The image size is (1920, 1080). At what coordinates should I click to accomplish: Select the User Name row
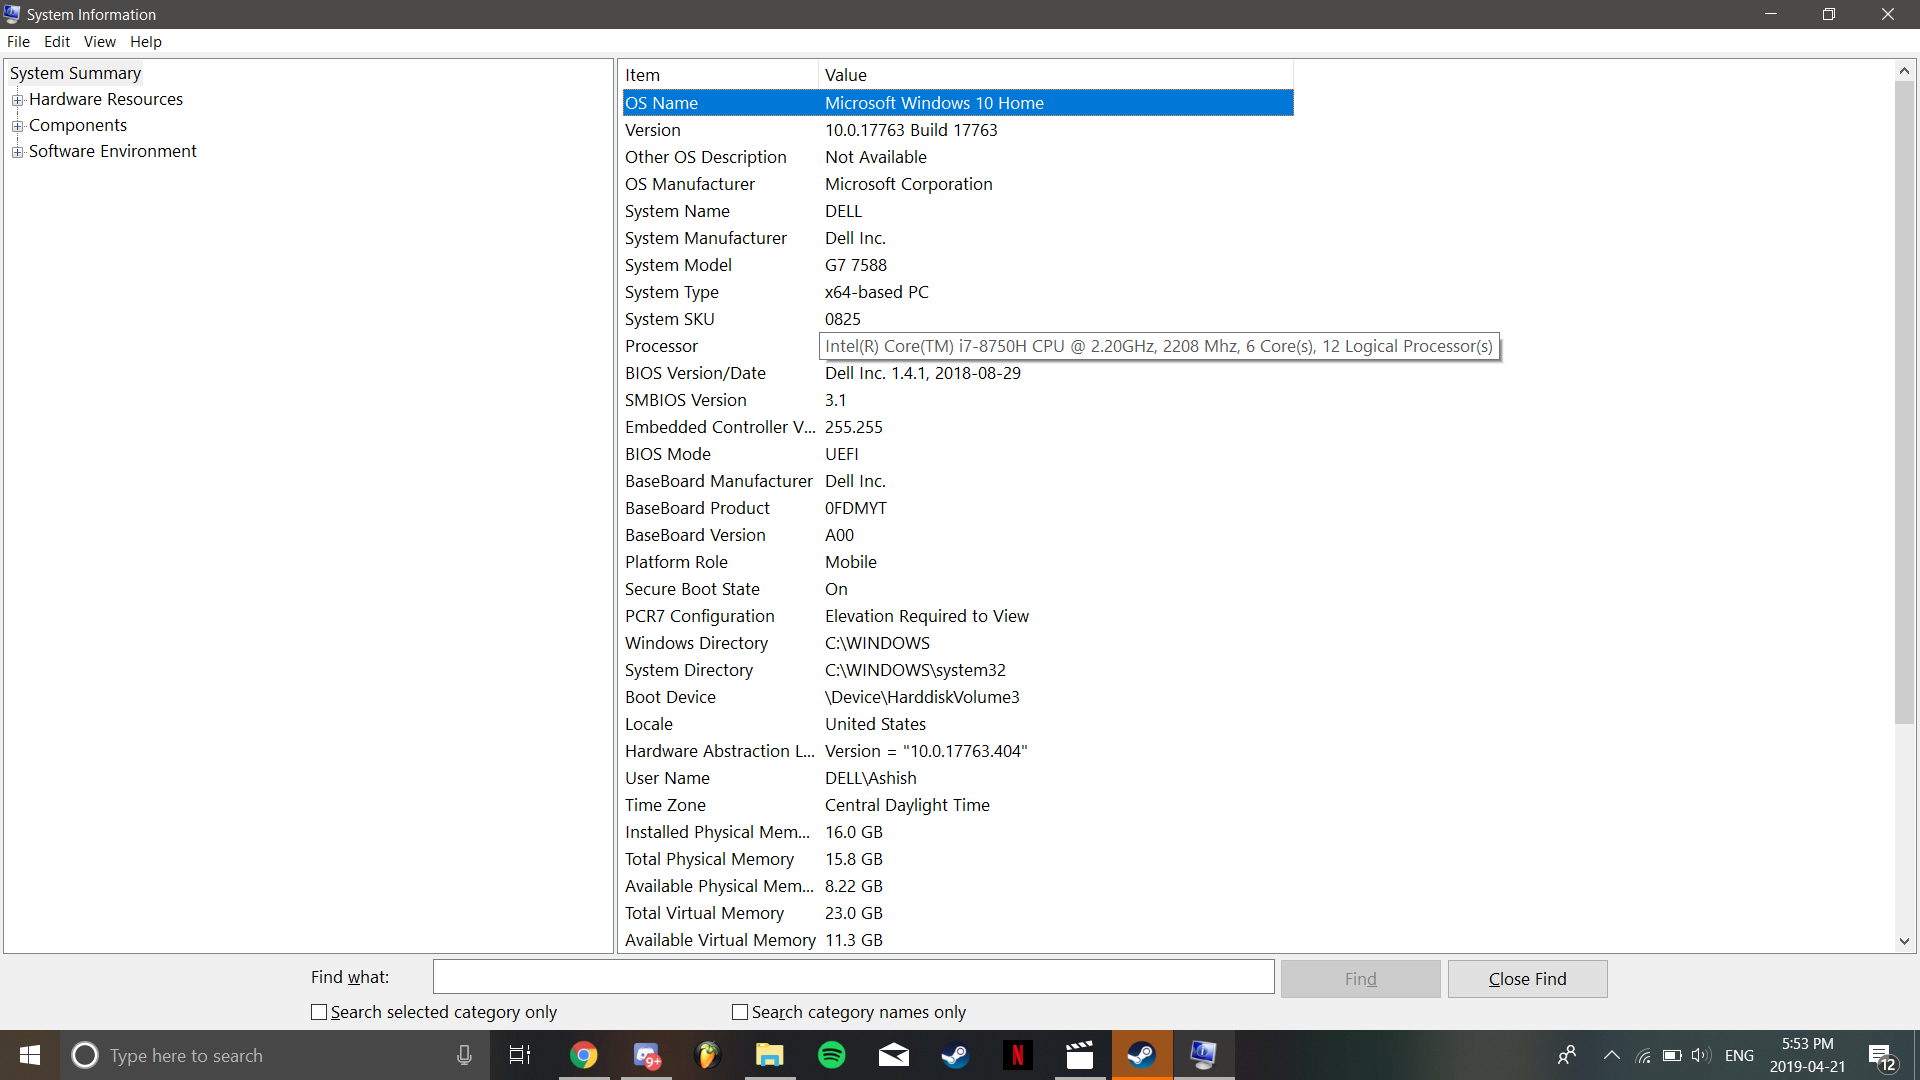click(958, 778)
